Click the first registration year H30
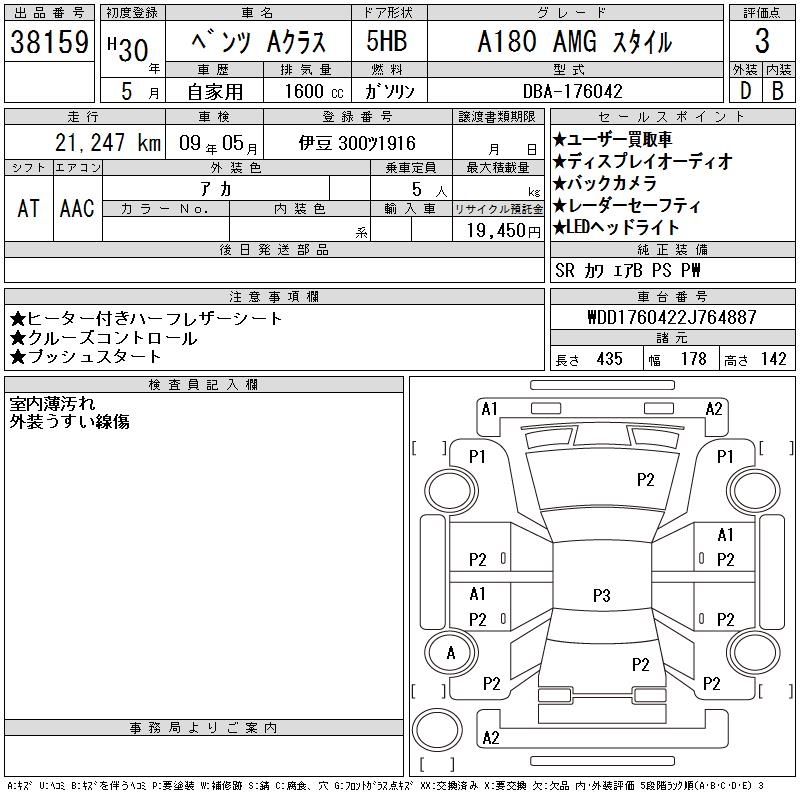The image size is (800, 800). pos(128,50)
